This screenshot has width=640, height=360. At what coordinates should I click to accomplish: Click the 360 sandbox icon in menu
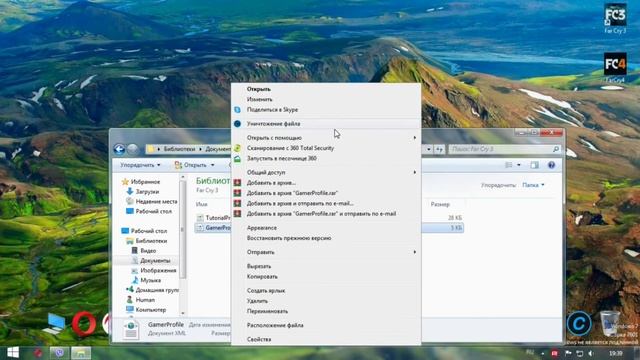pyautogui.click(x=237, y=158)
